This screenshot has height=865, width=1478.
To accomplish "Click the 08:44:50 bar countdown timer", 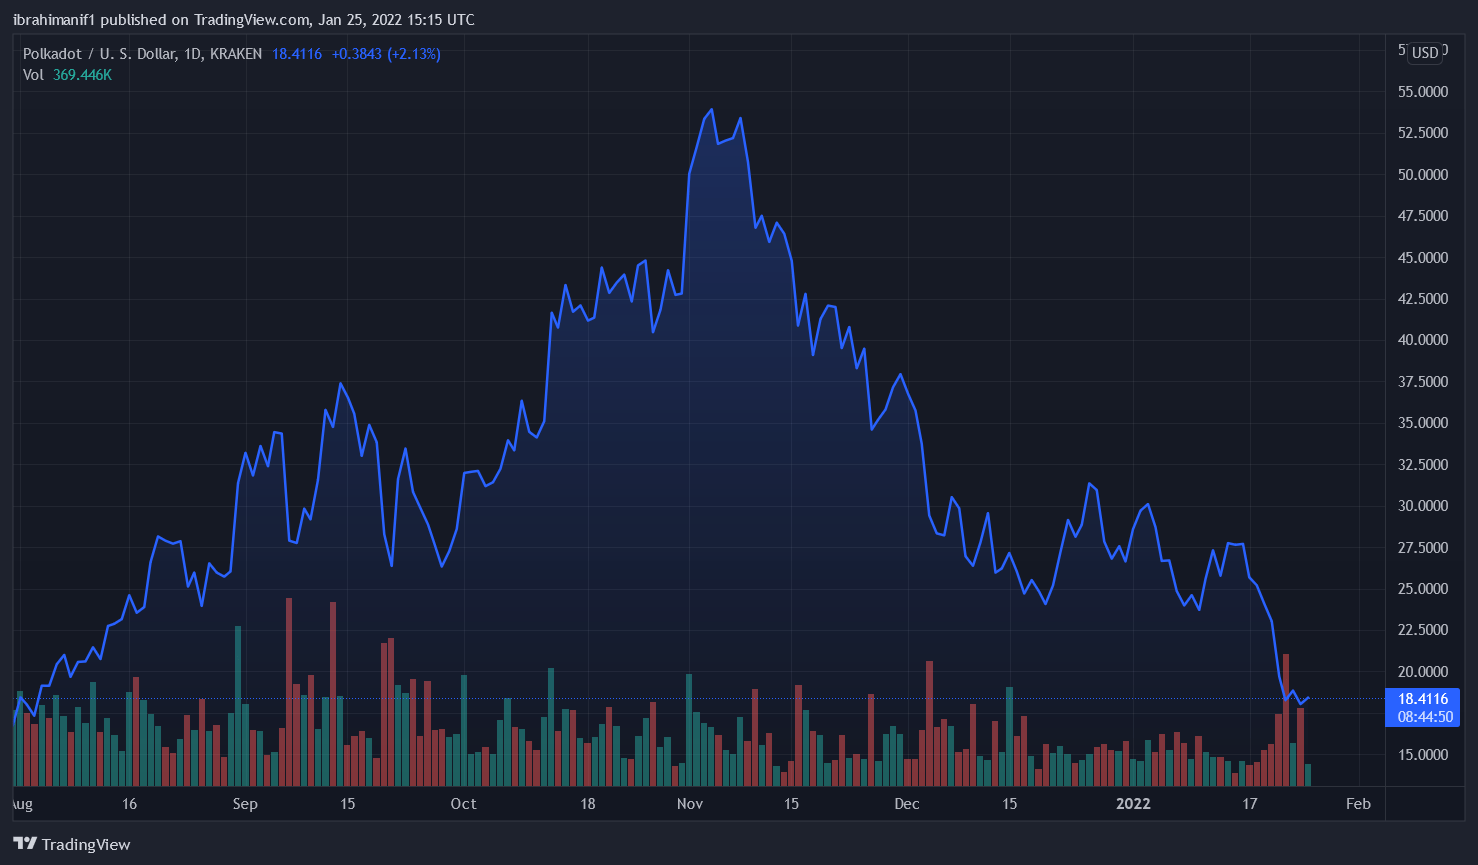I will (1422, 717).
